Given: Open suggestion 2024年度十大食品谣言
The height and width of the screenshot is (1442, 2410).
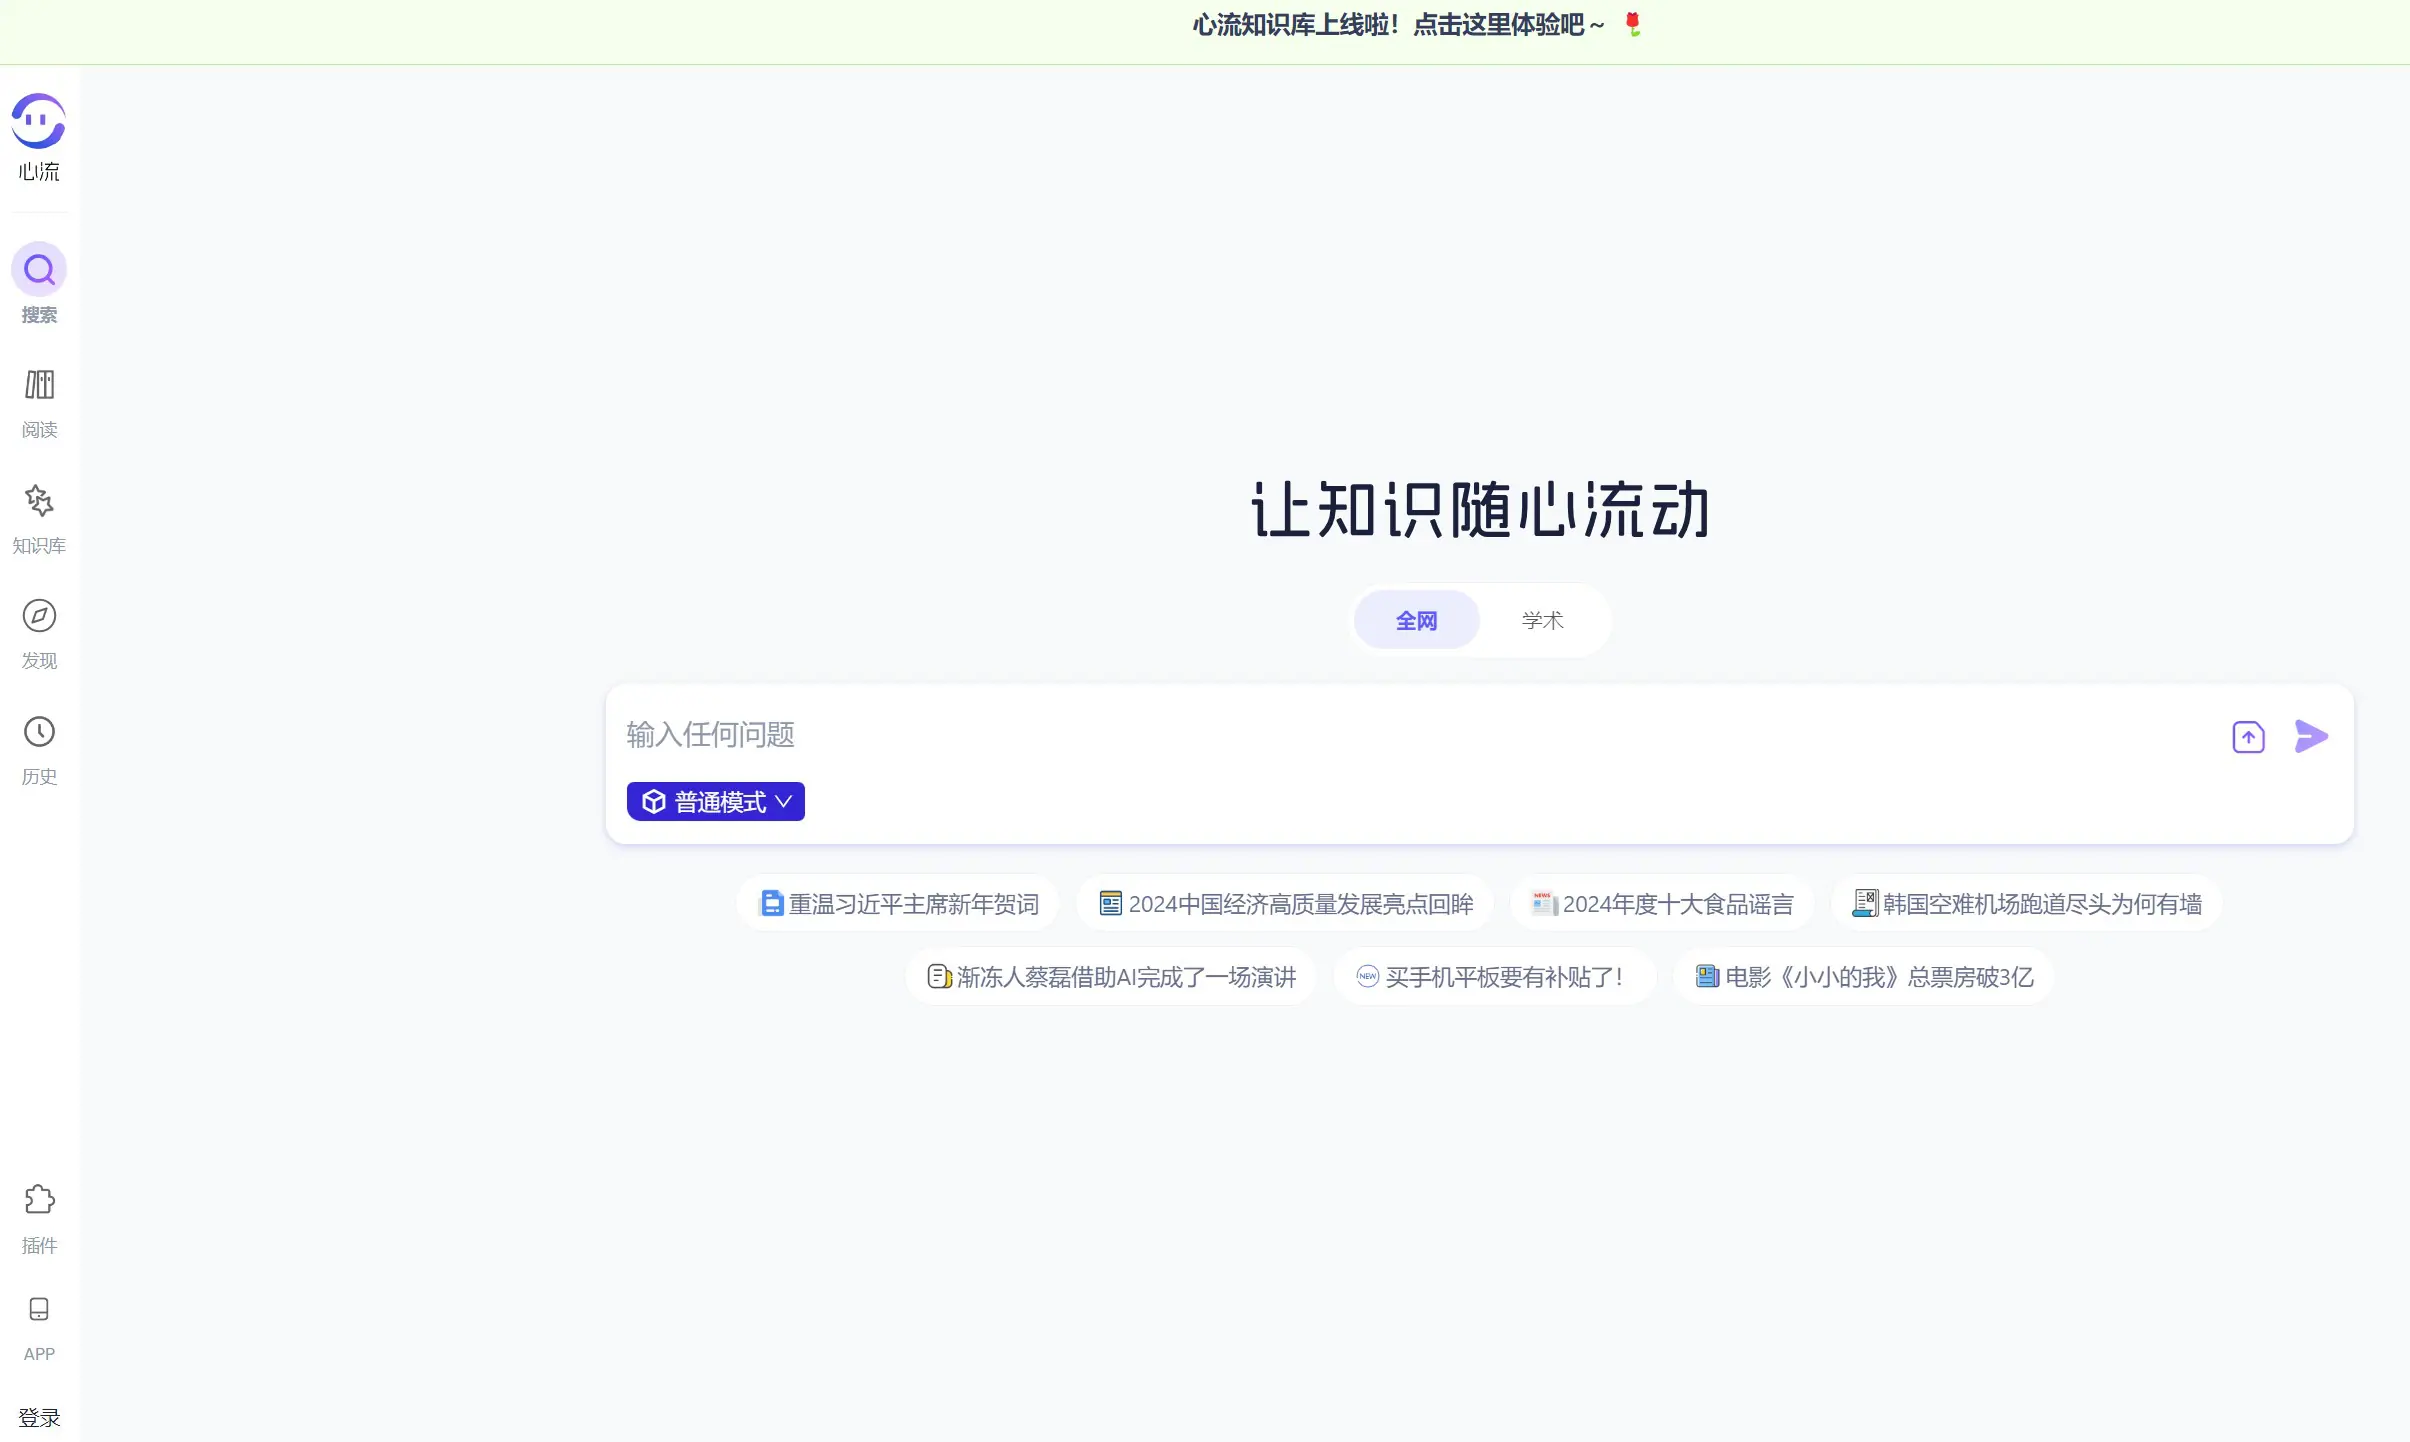Looking at the screenshot, I should click(1662, 902).
